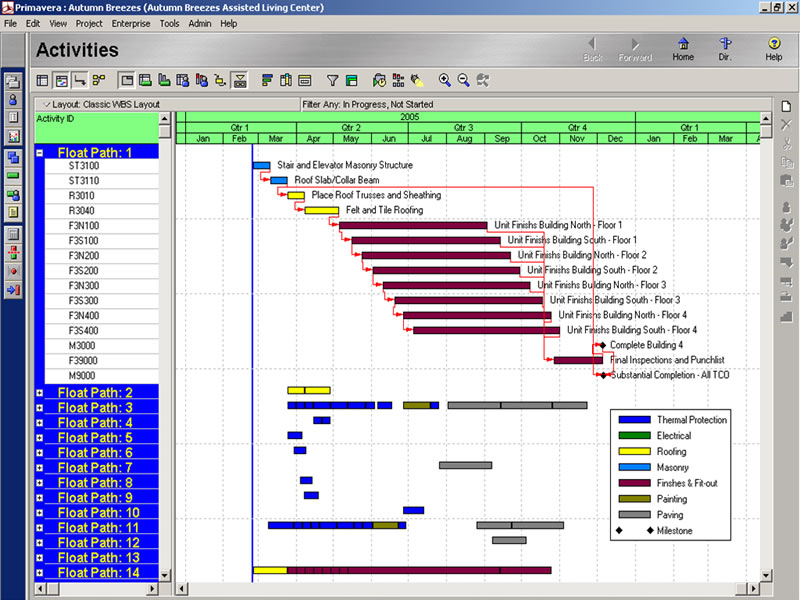
Task: Click the Zoom Out magnifier icon
Action: coord(464,80)
